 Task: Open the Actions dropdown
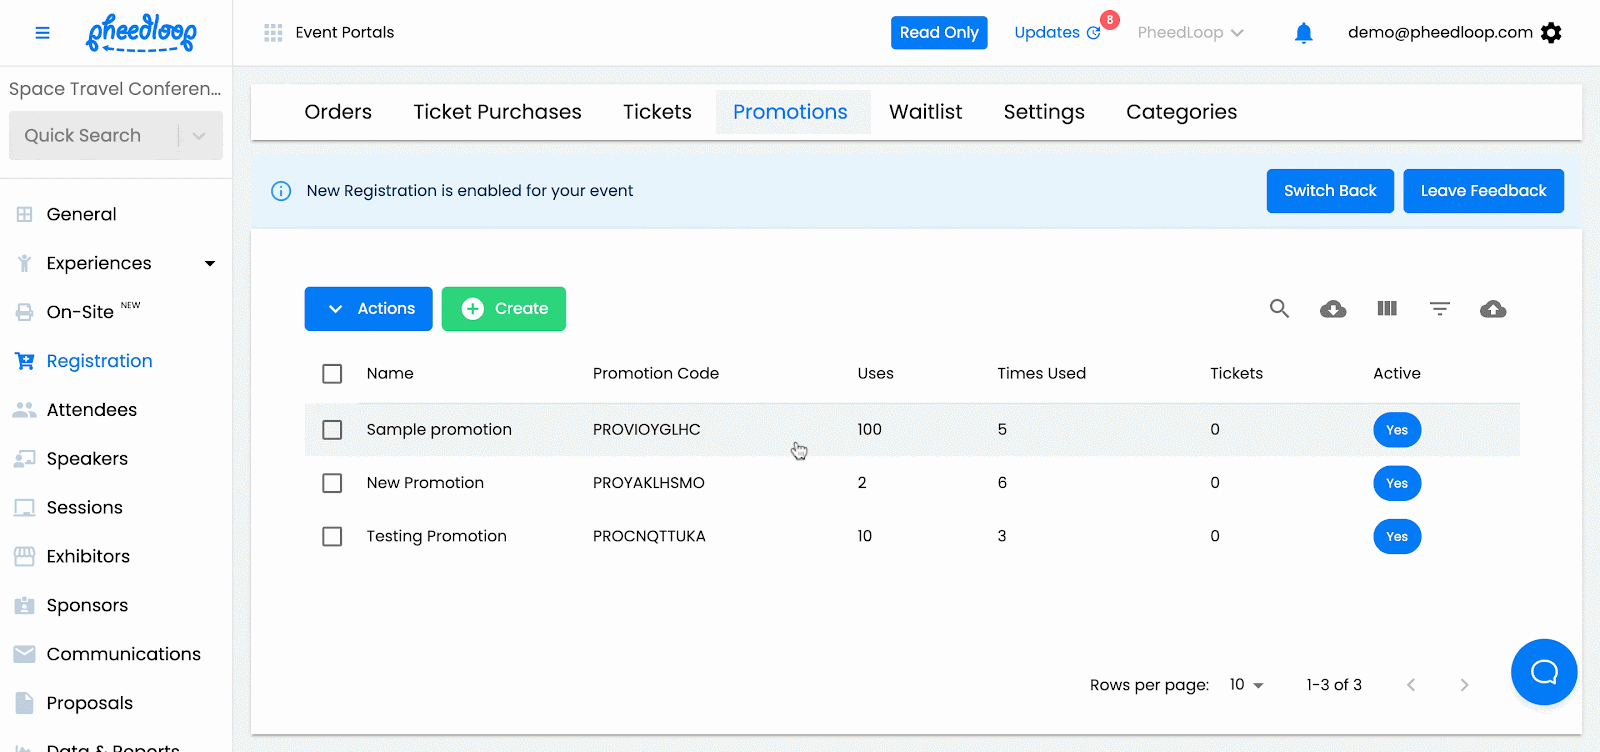pyautogui.click(x=368, y=309)
